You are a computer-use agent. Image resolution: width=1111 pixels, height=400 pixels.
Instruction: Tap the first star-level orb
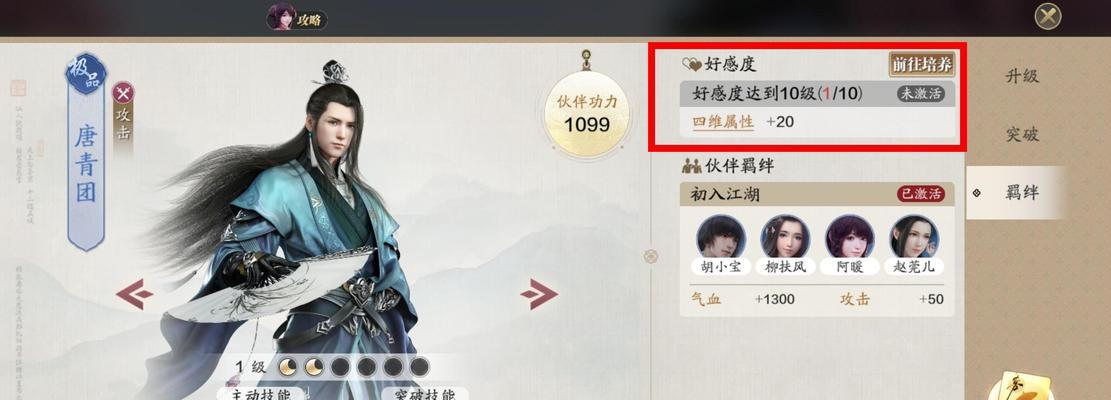point(288,367)
